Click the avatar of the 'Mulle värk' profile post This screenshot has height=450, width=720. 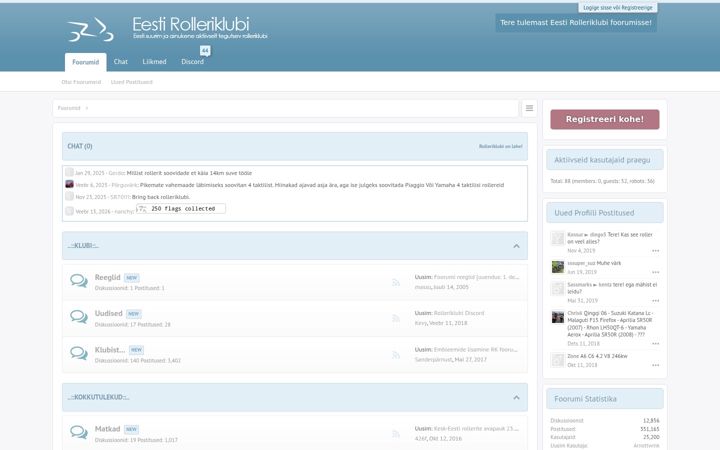(557, 267)
